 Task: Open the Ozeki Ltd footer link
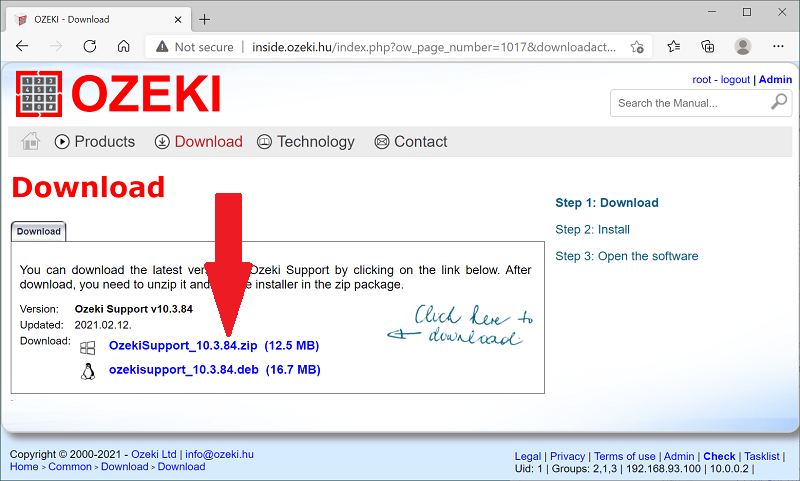click(x=154, y=454)
